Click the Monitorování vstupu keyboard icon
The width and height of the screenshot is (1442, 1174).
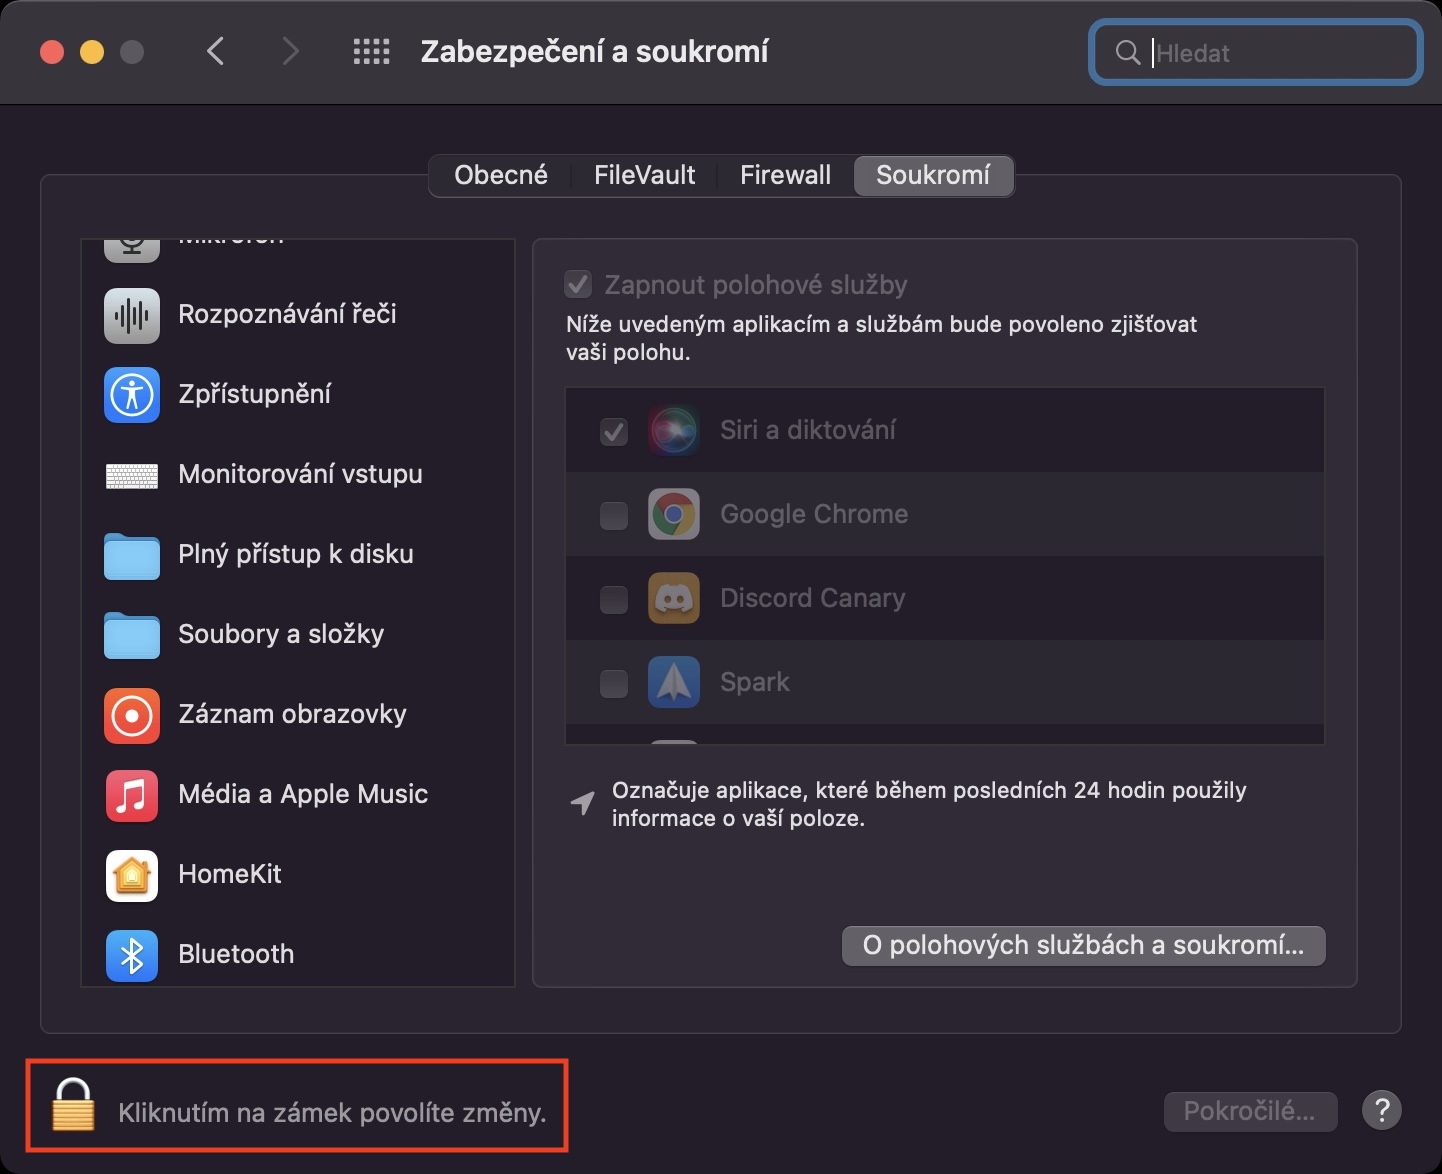(132, 475)
